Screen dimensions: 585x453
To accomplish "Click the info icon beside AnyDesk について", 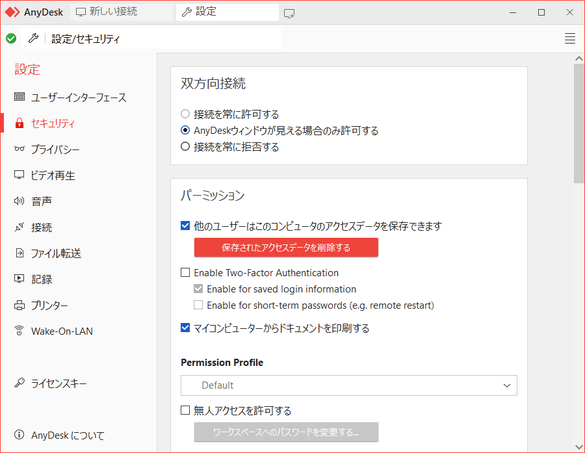I will 19,434.
